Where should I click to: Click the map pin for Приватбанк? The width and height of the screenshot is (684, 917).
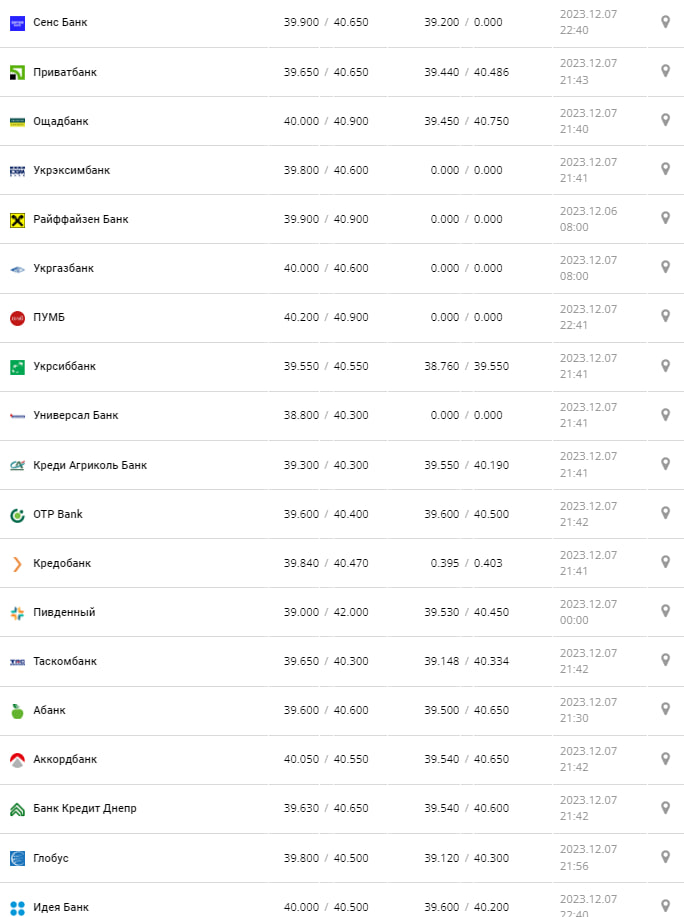coord(665,71)
